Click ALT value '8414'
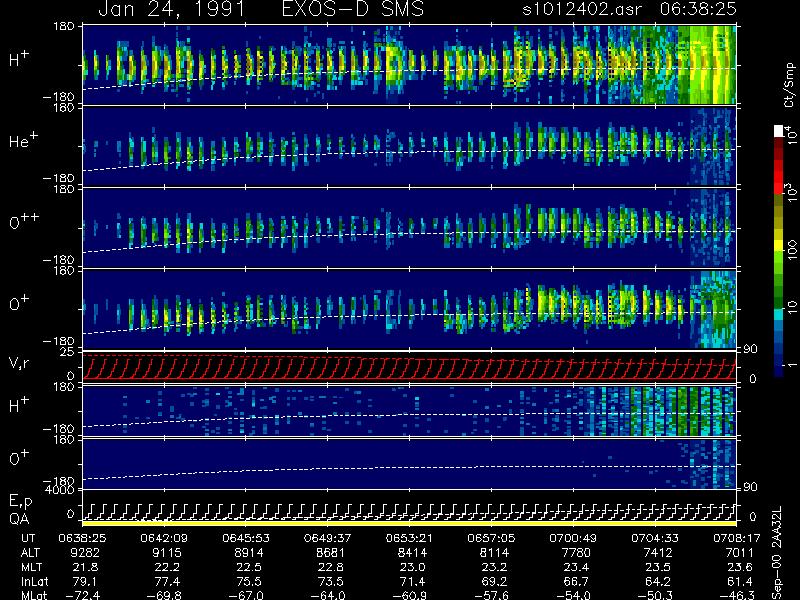This screenshot has width=800, height=600. pyautogui.click(x=413, y=553)
